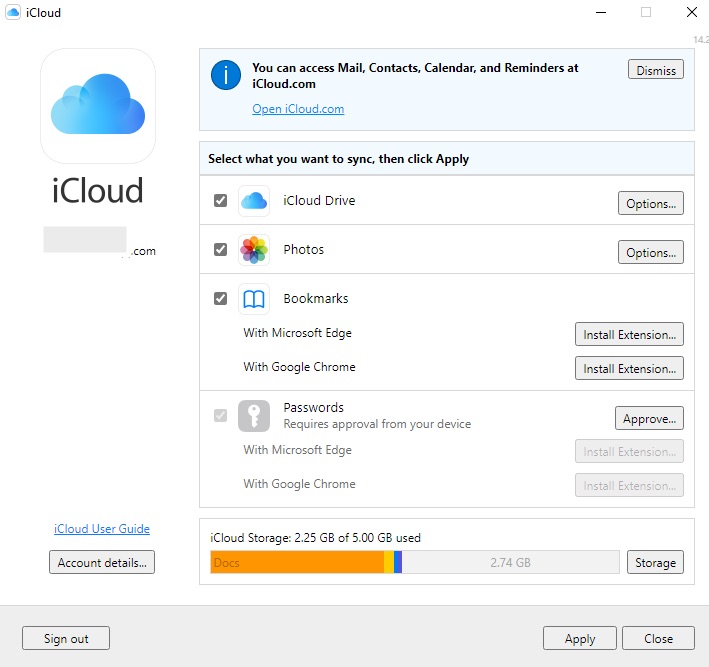The height and width of the screenshot is (667, 709).
Task: Minimize the iCloud window
Action: (x=601, y=12)
